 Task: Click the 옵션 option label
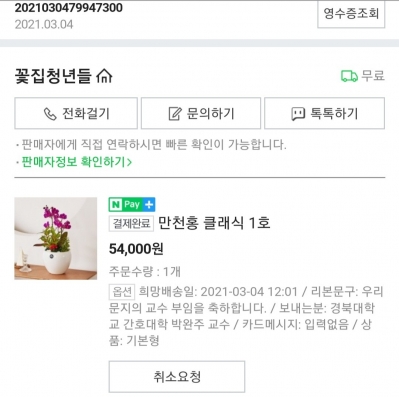pyautogui.click(x=122, y=292)
